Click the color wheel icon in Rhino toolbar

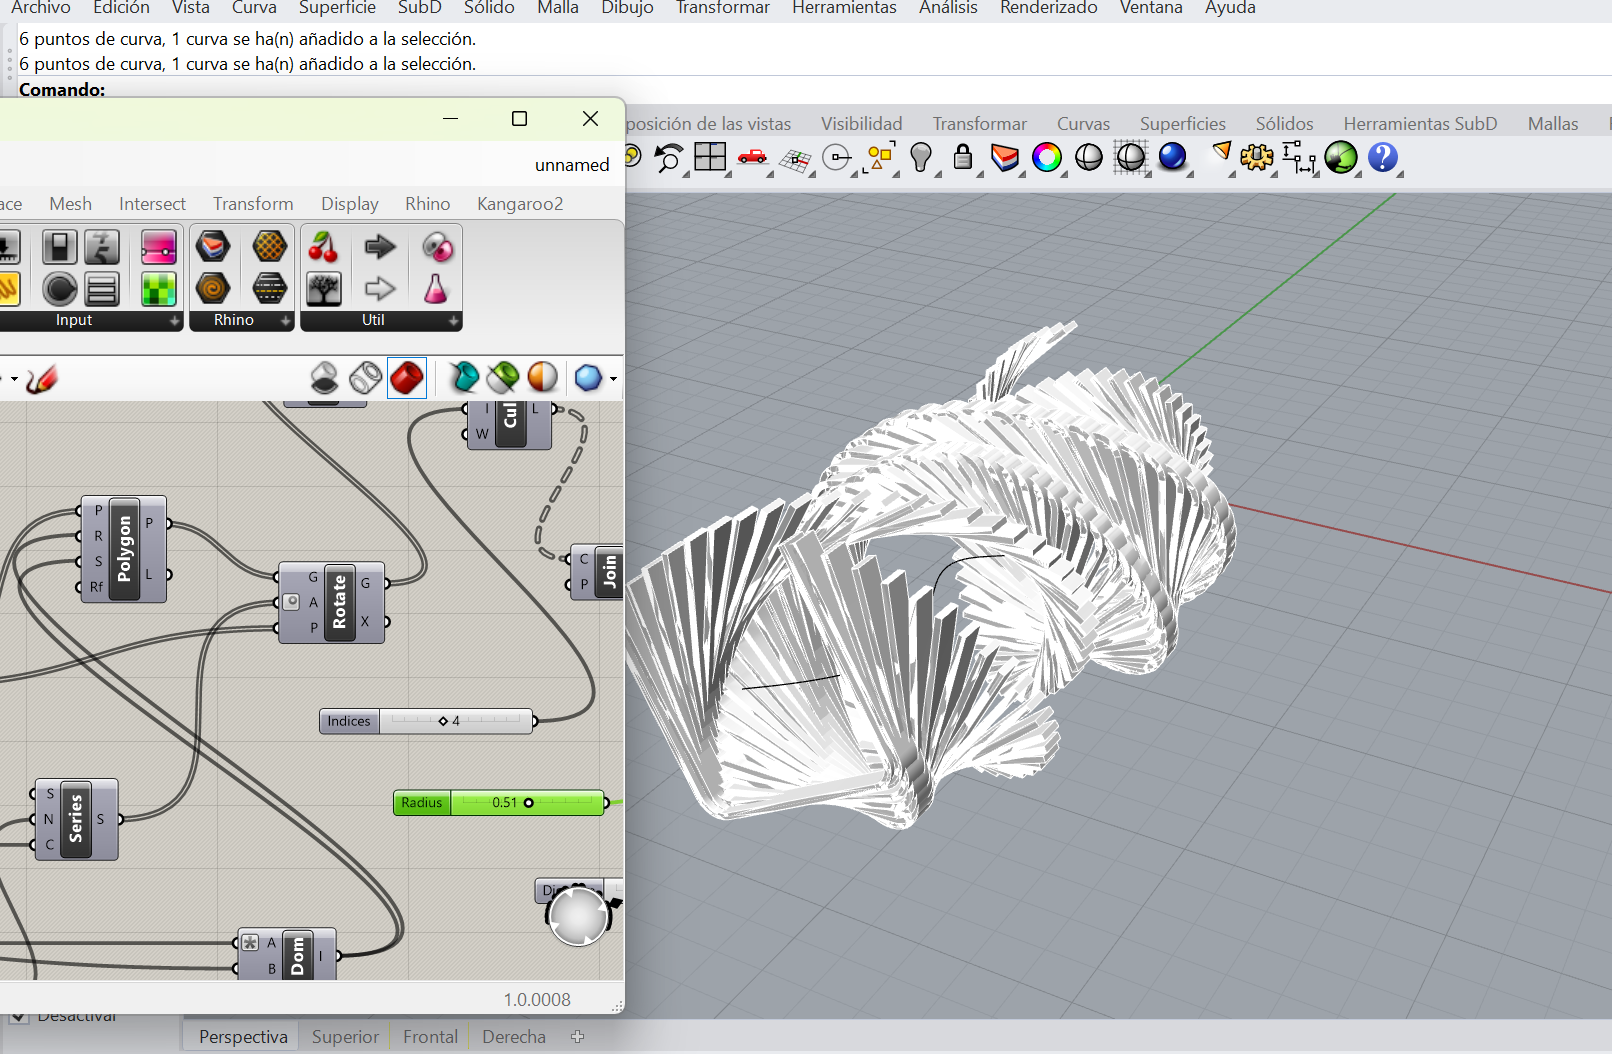(x=1046, y=158)
